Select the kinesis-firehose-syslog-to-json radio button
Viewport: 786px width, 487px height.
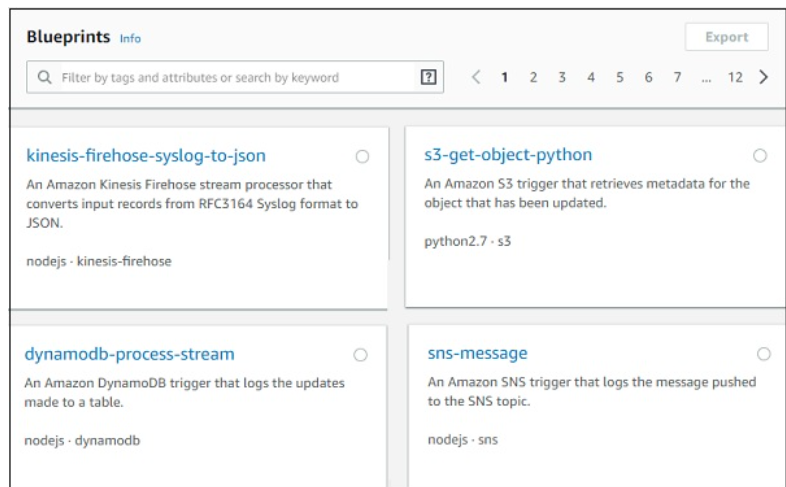tap(361, 156)
